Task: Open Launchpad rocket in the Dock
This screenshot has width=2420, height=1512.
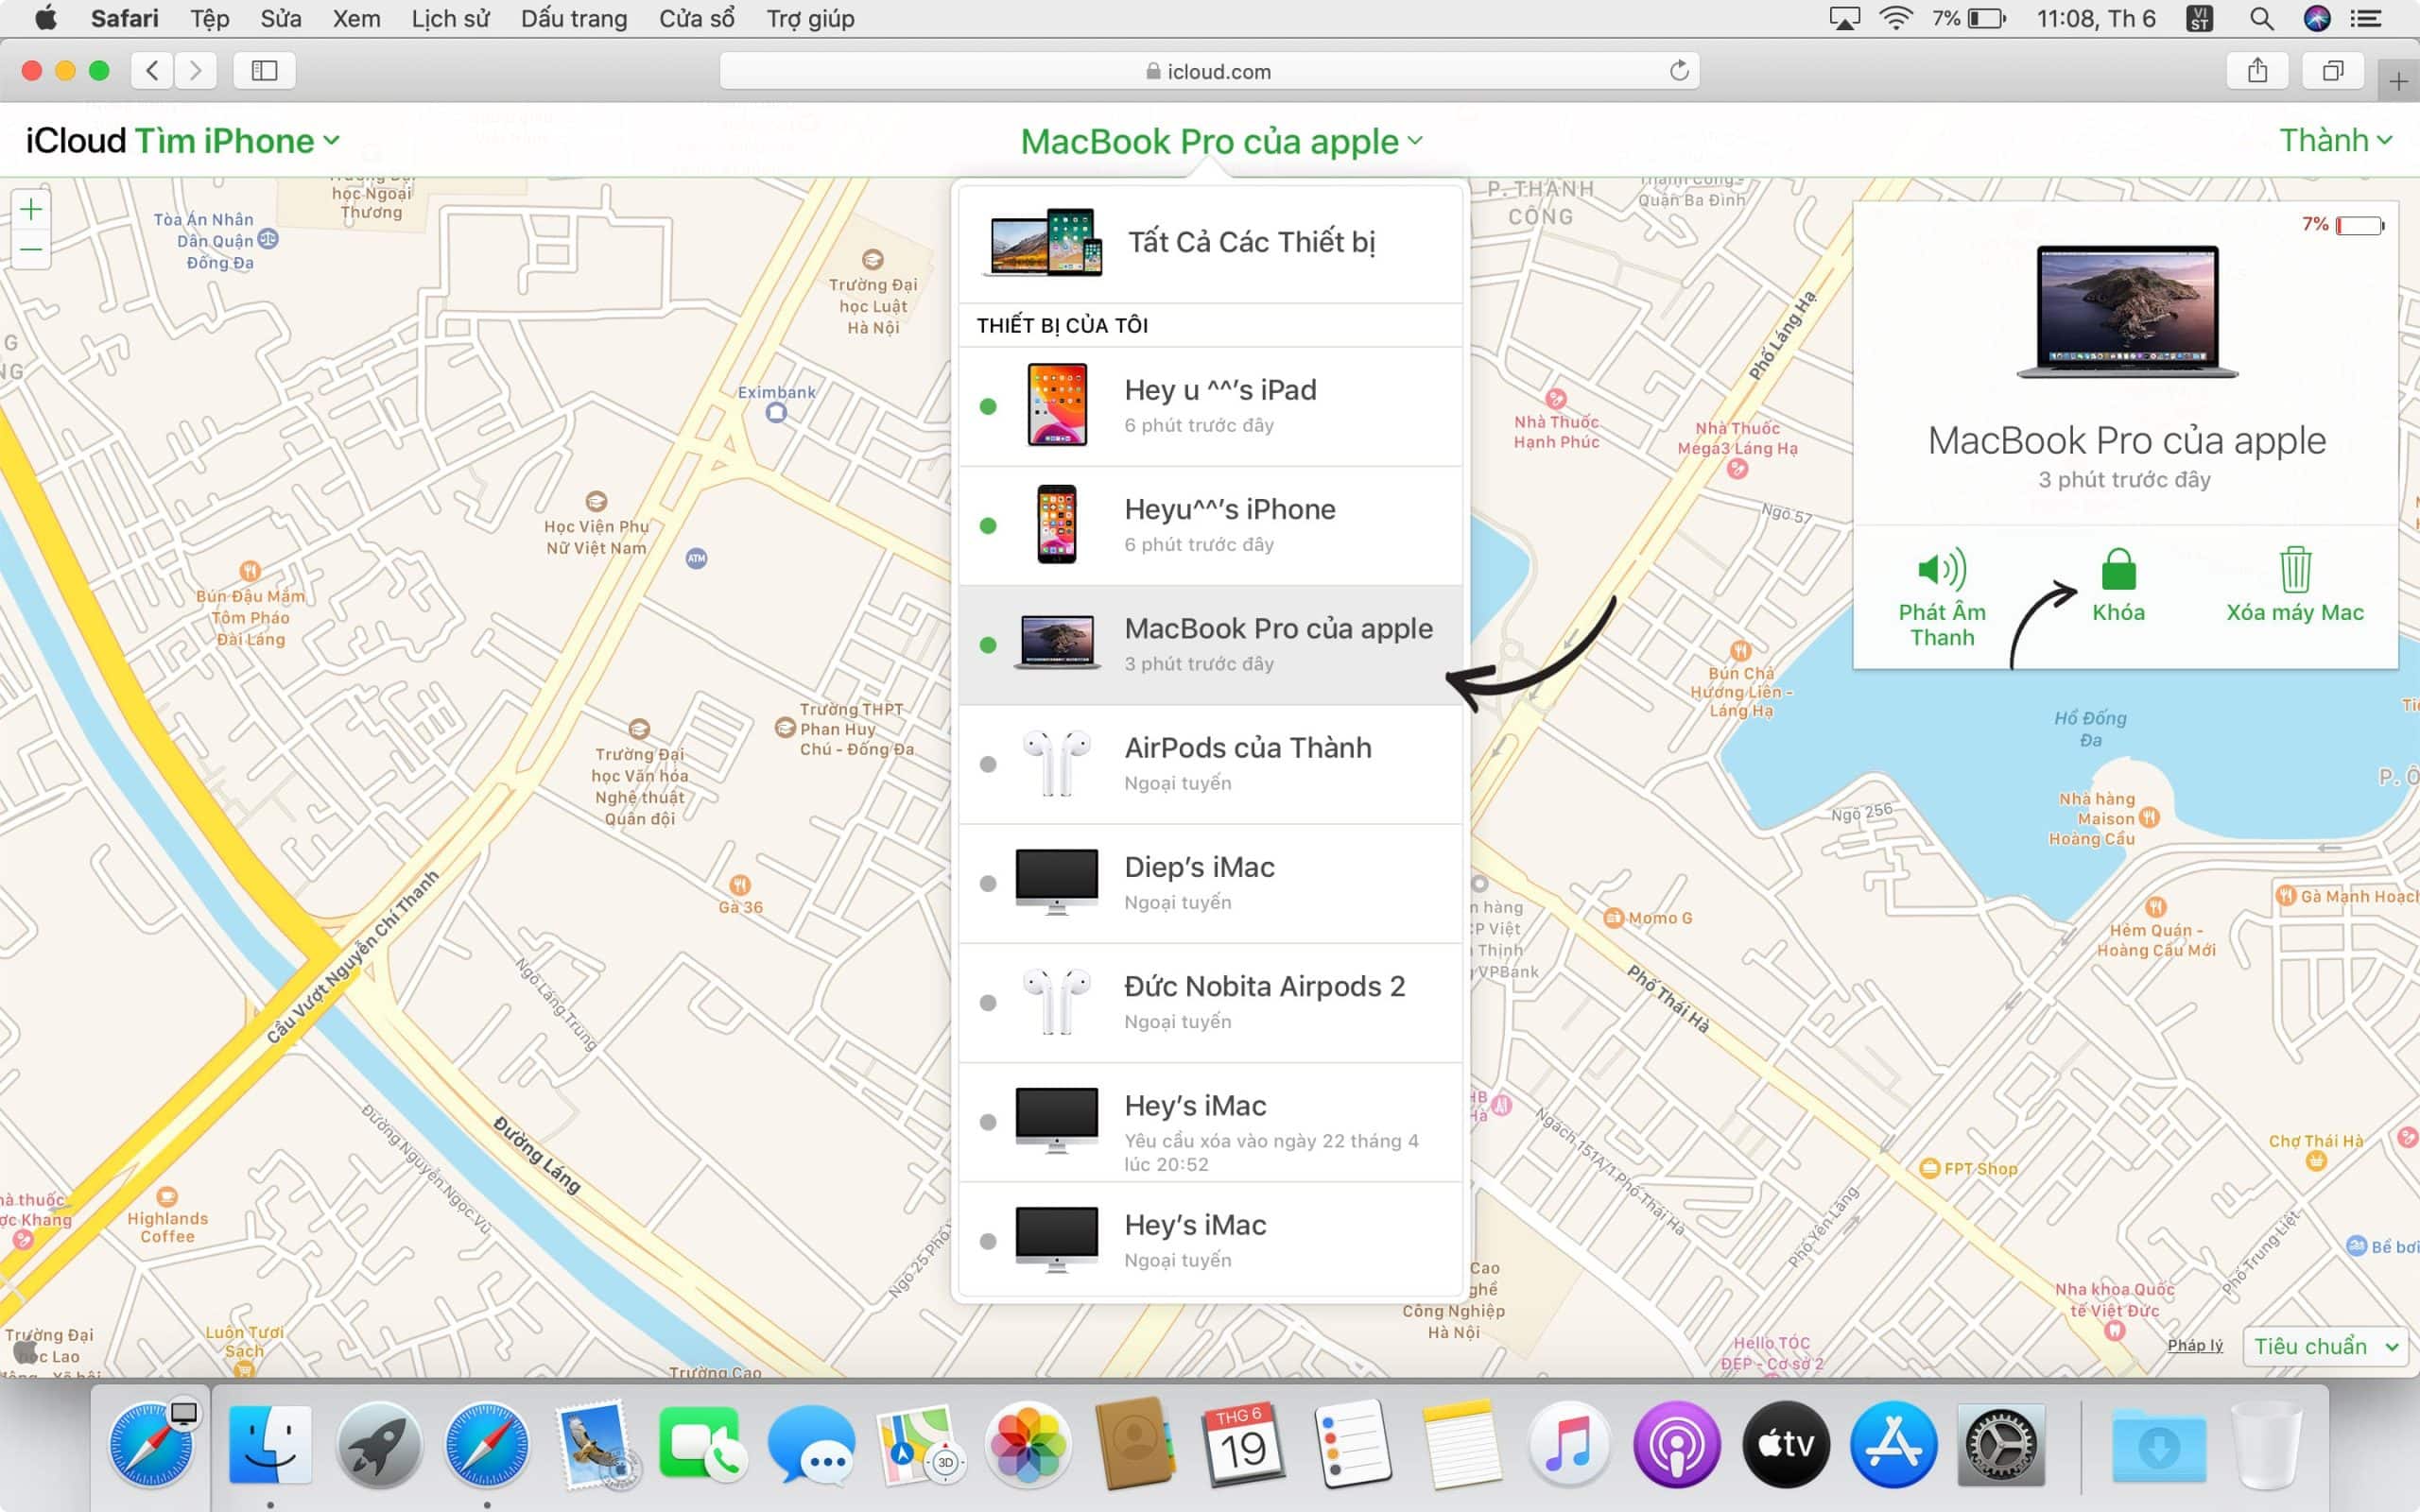Action: [378, 1444]
